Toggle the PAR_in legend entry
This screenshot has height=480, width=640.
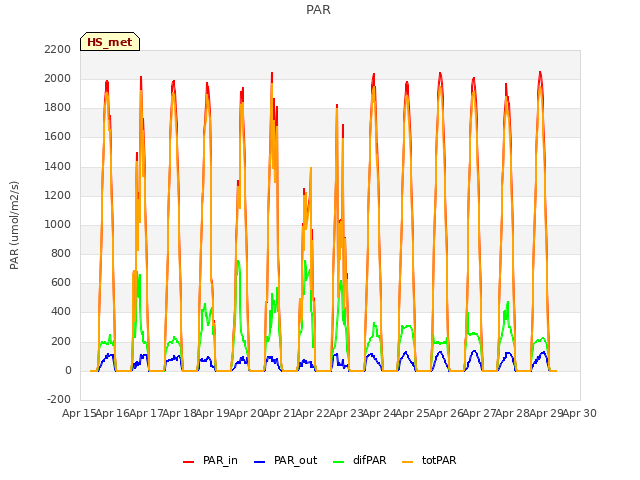[210, 460]
